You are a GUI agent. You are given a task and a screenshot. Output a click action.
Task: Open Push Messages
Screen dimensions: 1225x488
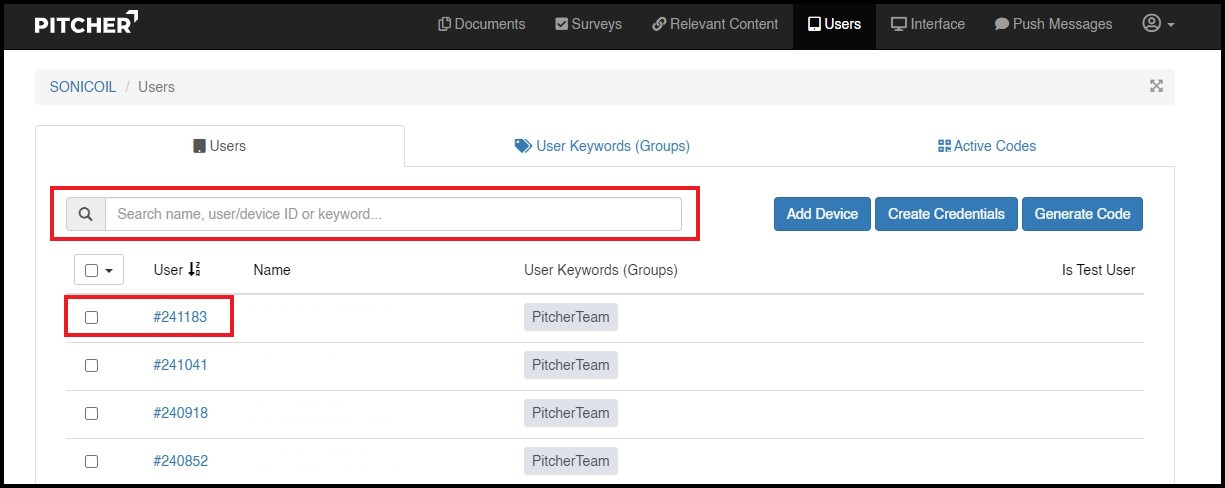click(x=1053, y=24)
